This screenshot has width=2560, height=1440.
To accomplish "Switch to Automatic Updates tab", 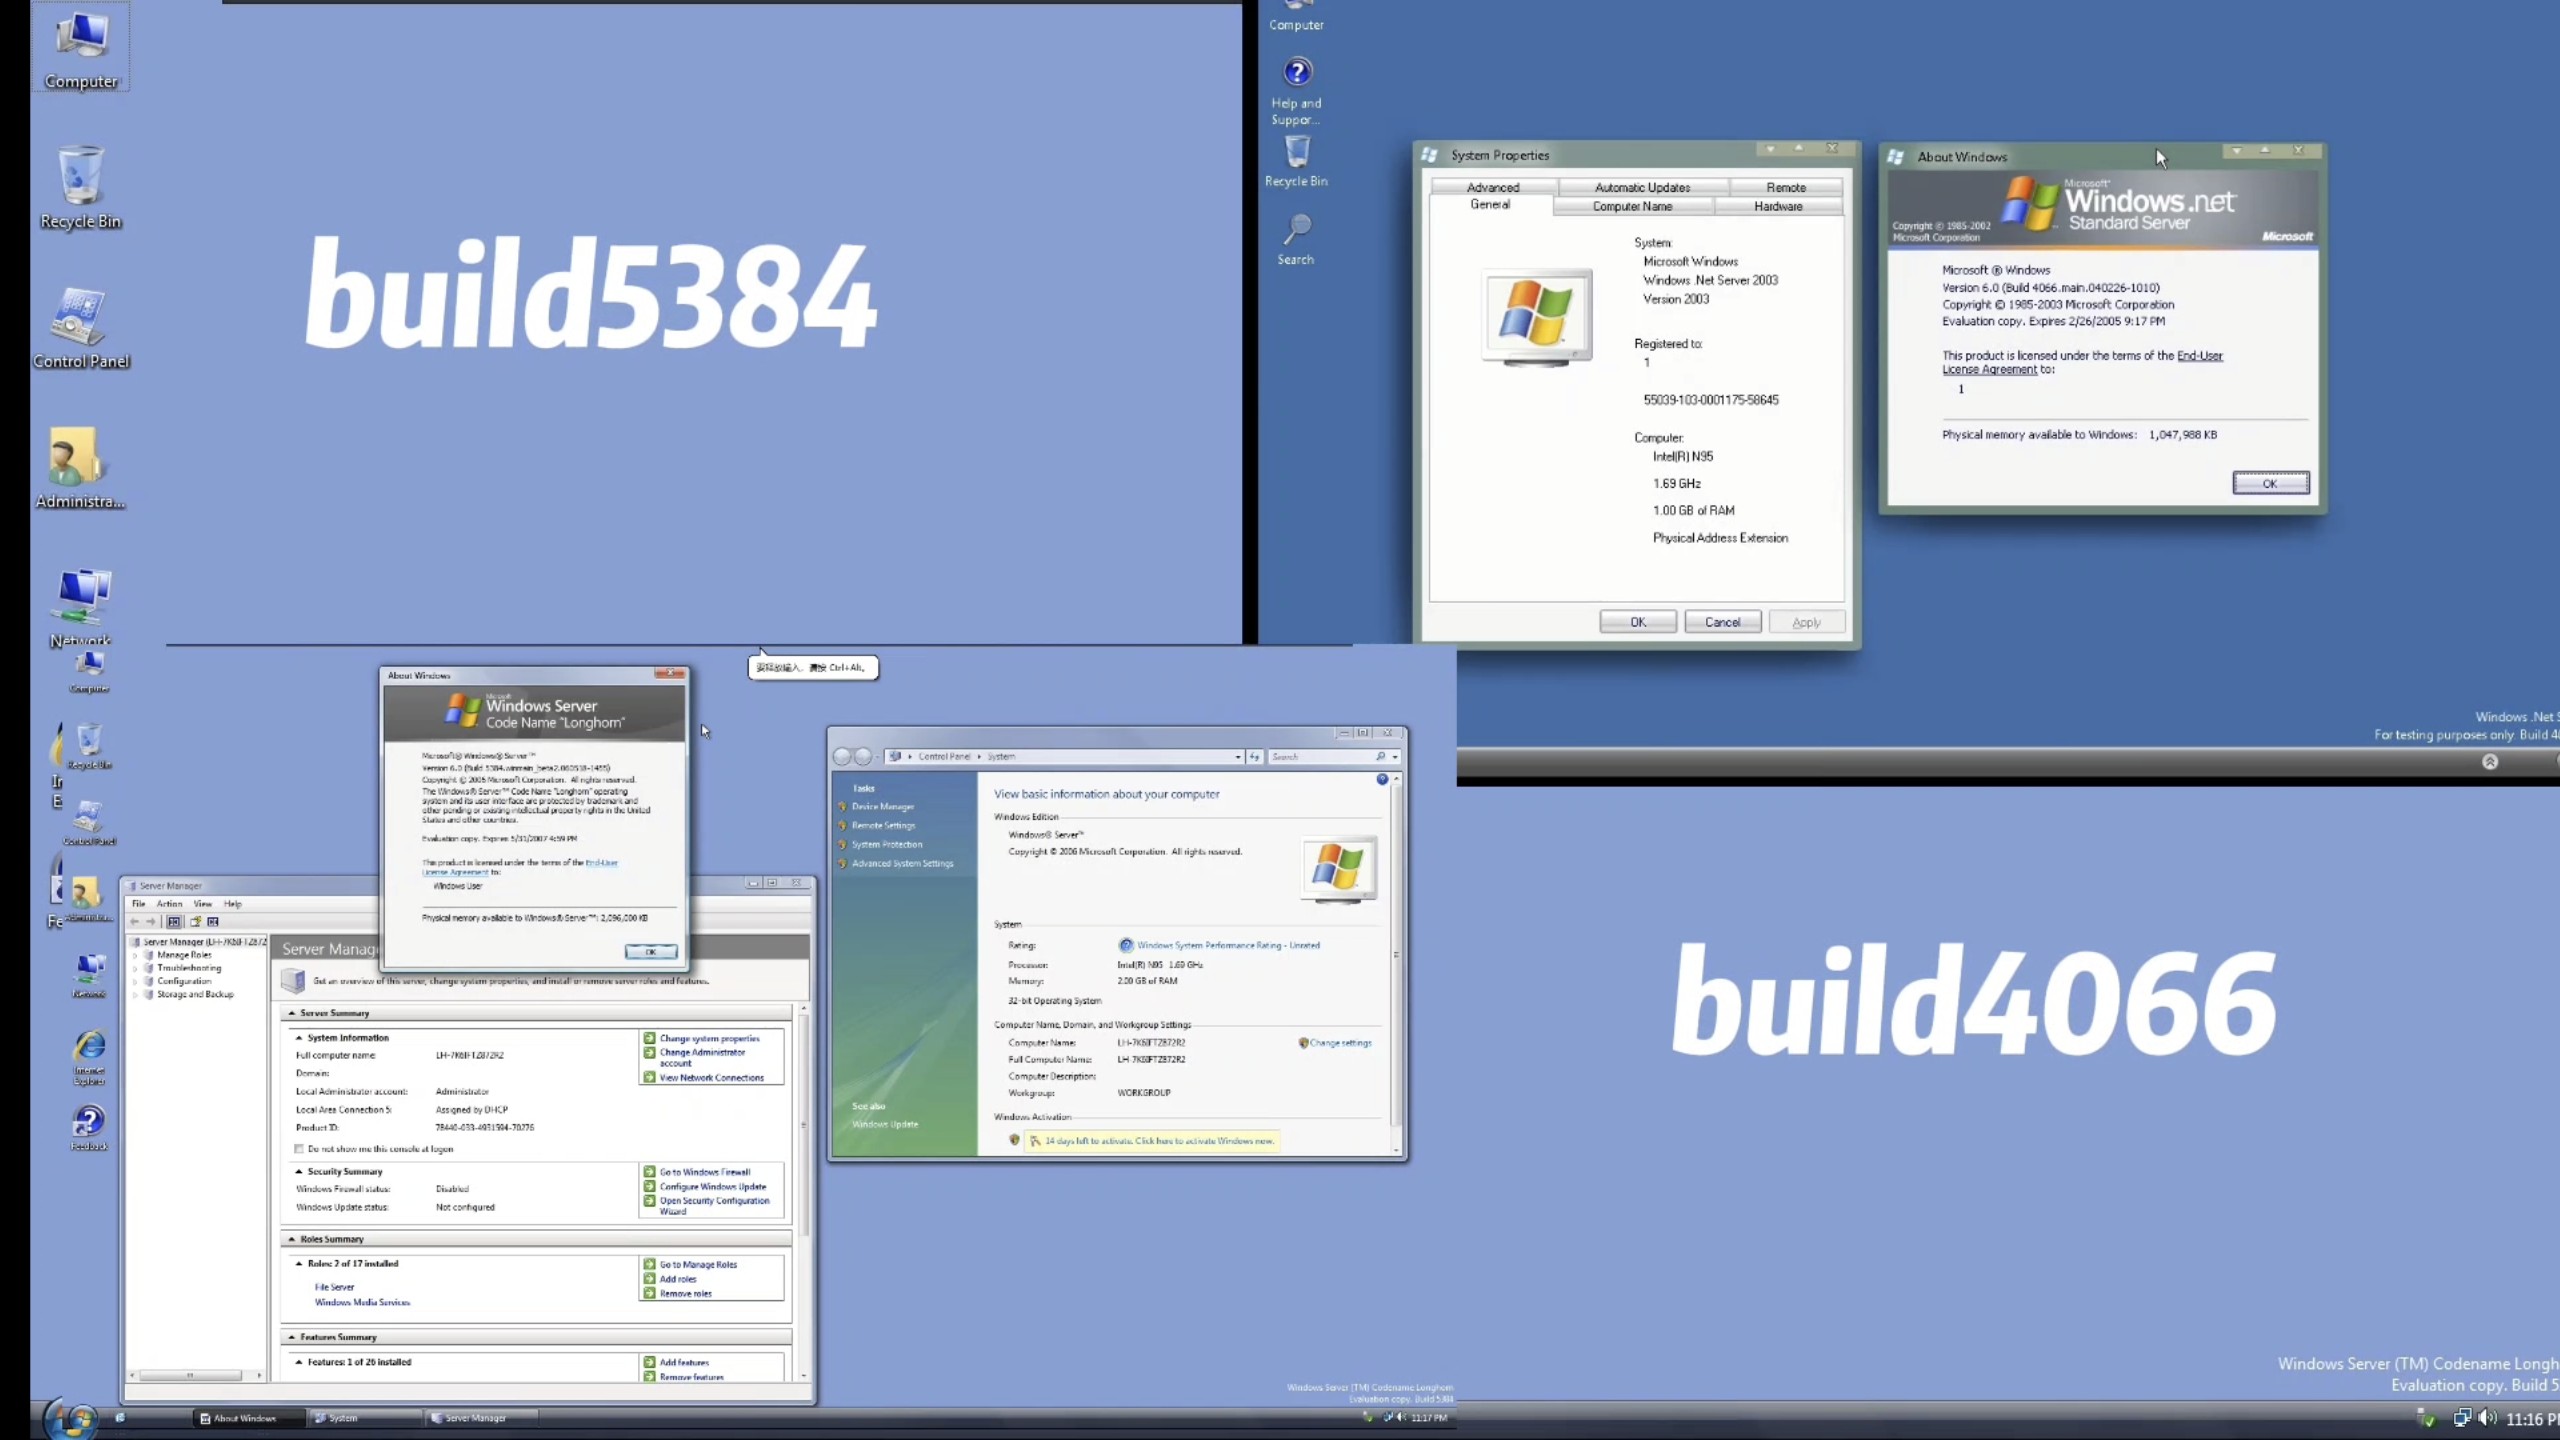I will click(1642, 187).
